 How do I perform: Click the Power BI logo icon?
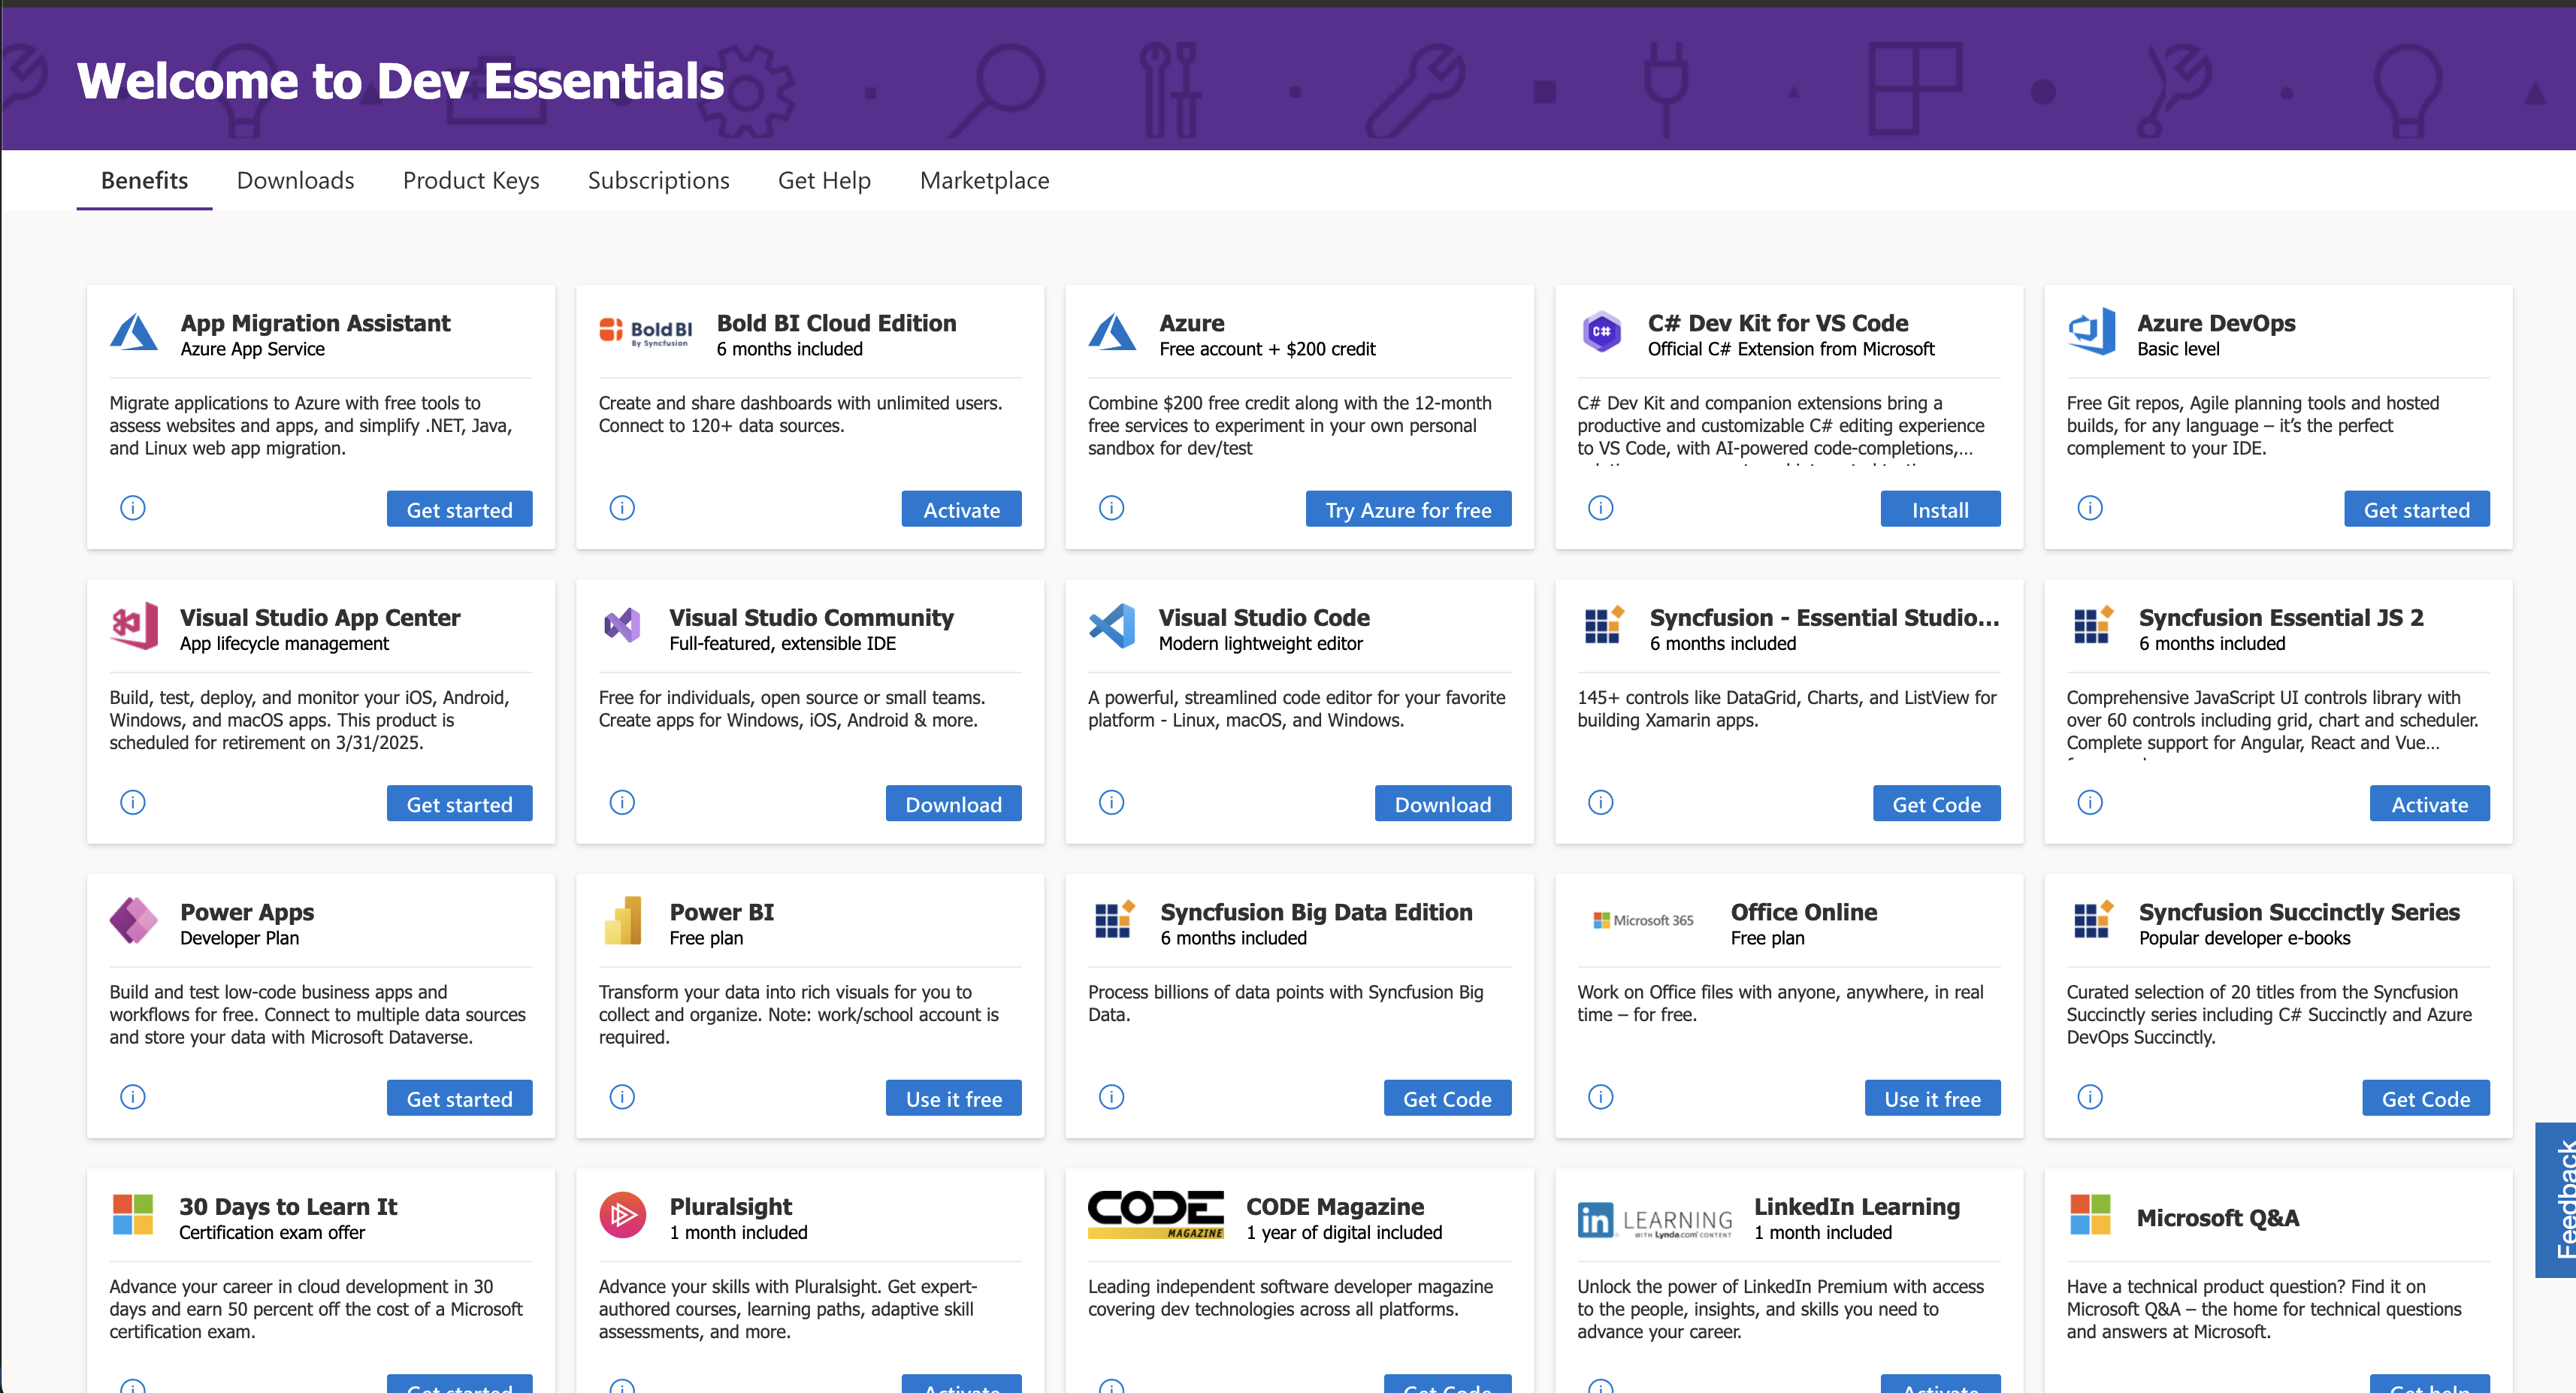[x=623, y=921]
